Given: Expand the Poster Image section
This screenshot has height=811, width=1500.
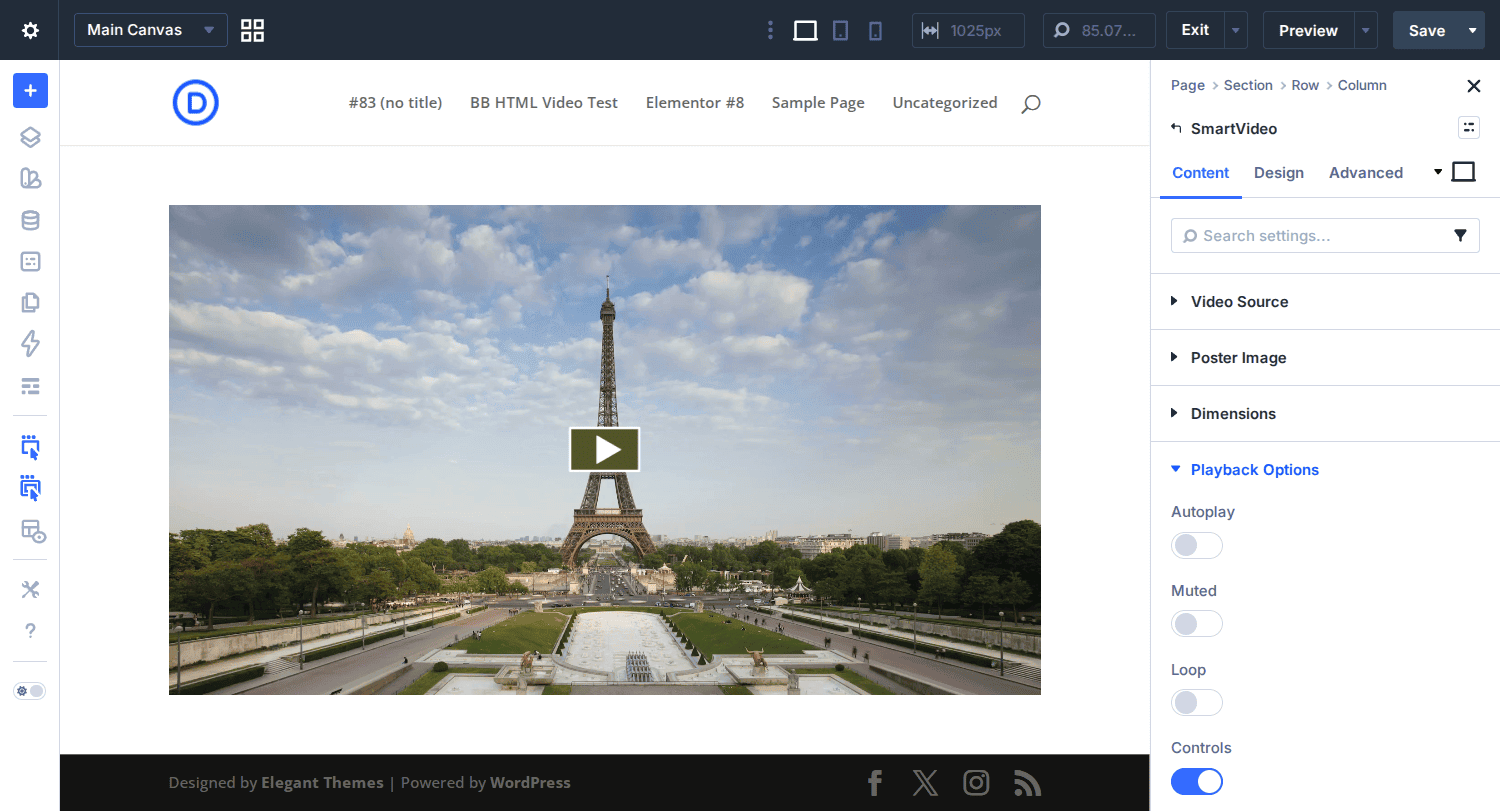Looking at the screenshot, I should [x=1238, y=357].
